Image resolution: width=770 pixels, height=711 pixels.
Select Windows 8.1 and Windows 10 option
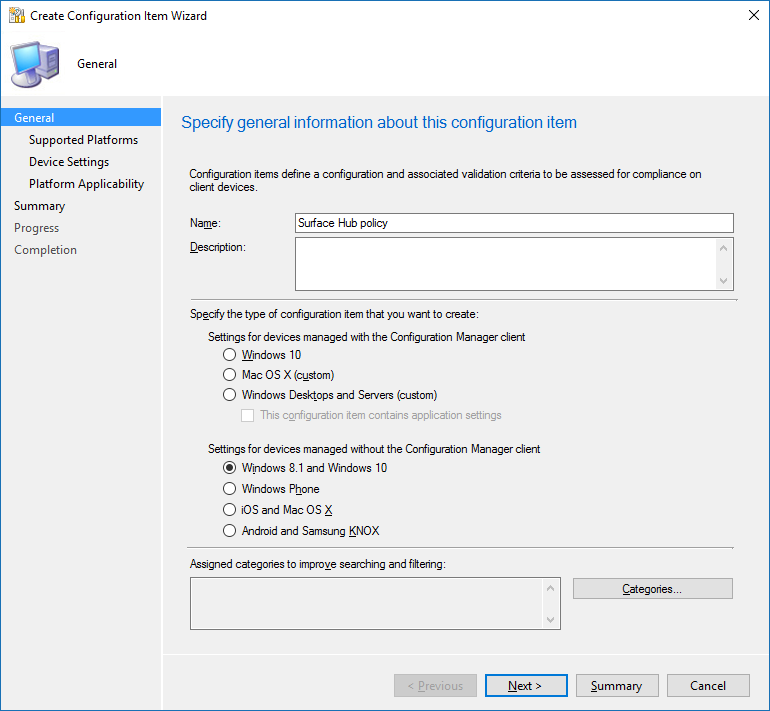[x=230, y=468]
